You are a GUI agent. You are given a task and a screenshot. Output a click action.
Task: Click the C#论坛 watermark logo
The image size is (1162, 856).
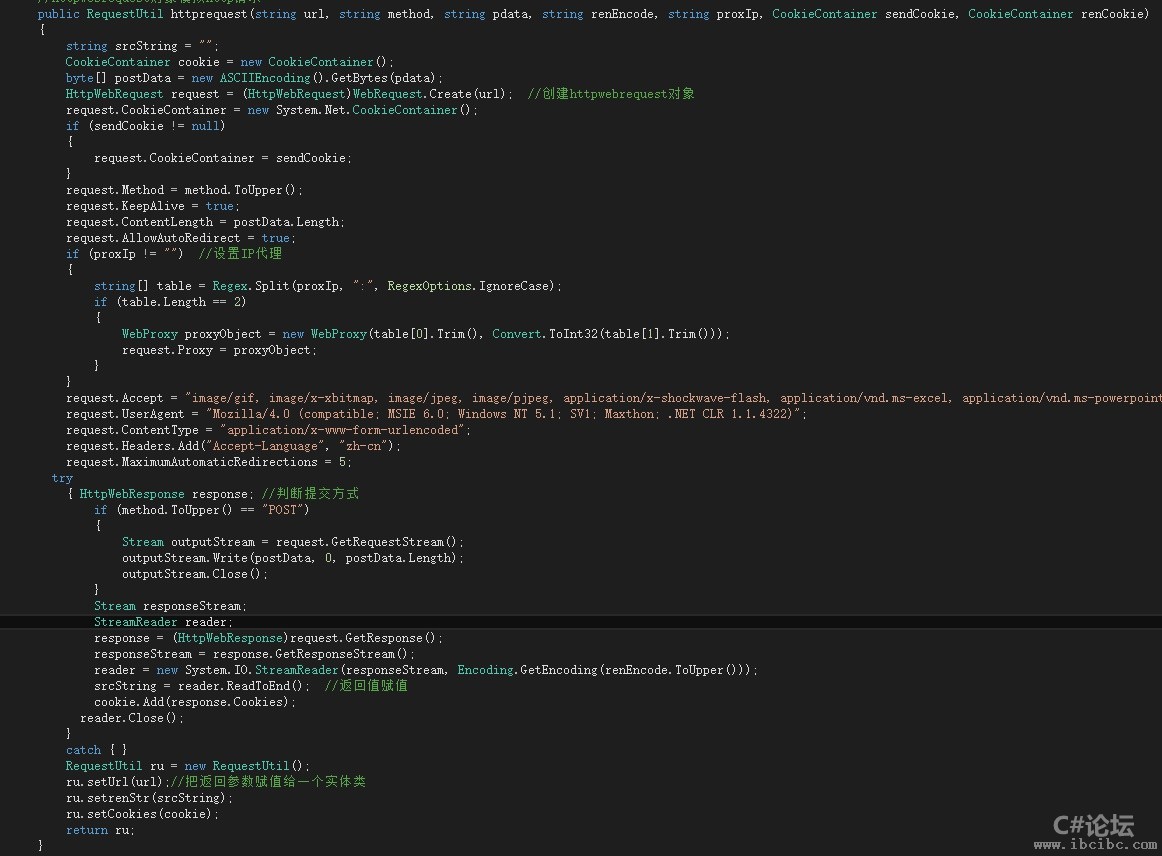tap(1094, 825)
